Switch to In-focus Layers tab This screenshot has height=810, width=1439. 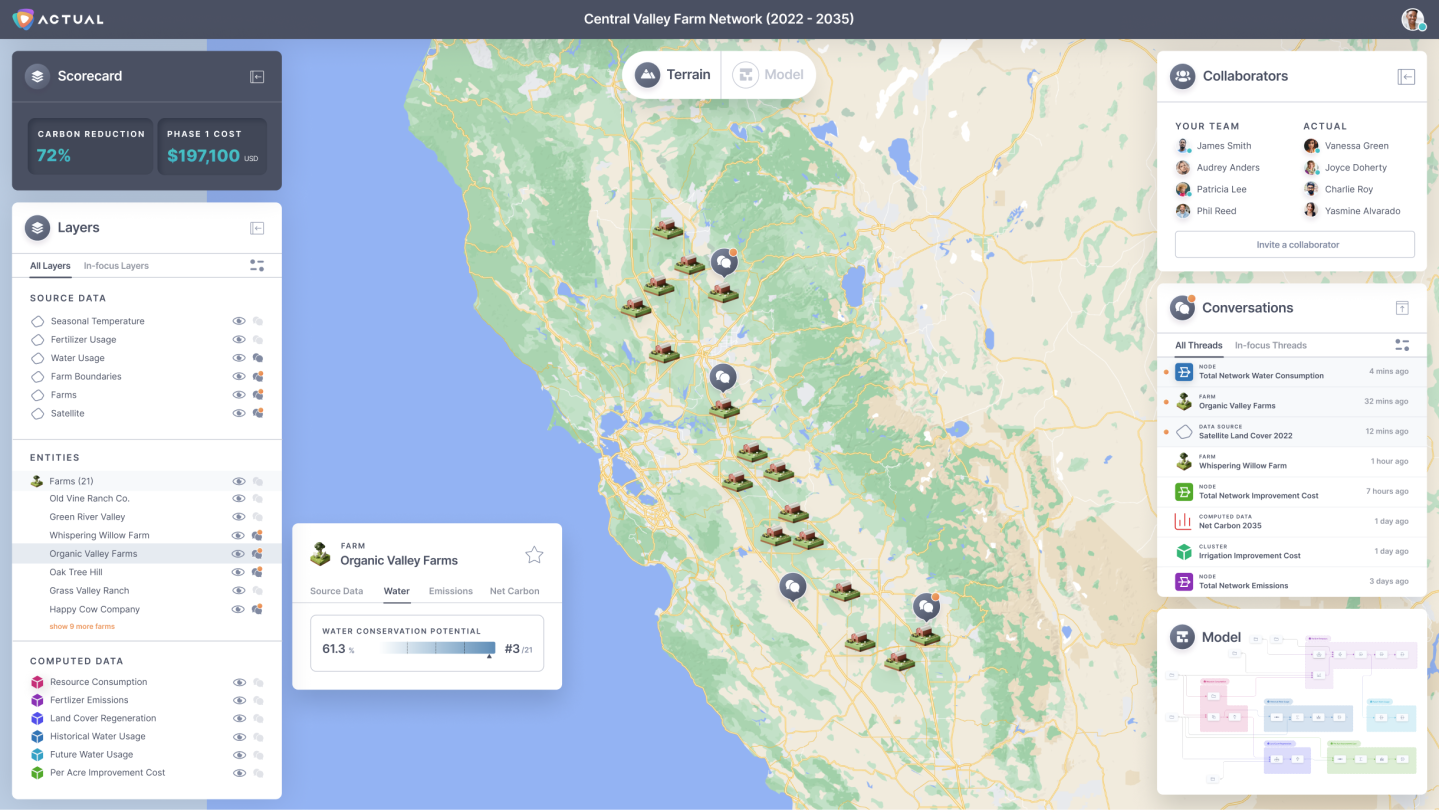pos(116,266)
